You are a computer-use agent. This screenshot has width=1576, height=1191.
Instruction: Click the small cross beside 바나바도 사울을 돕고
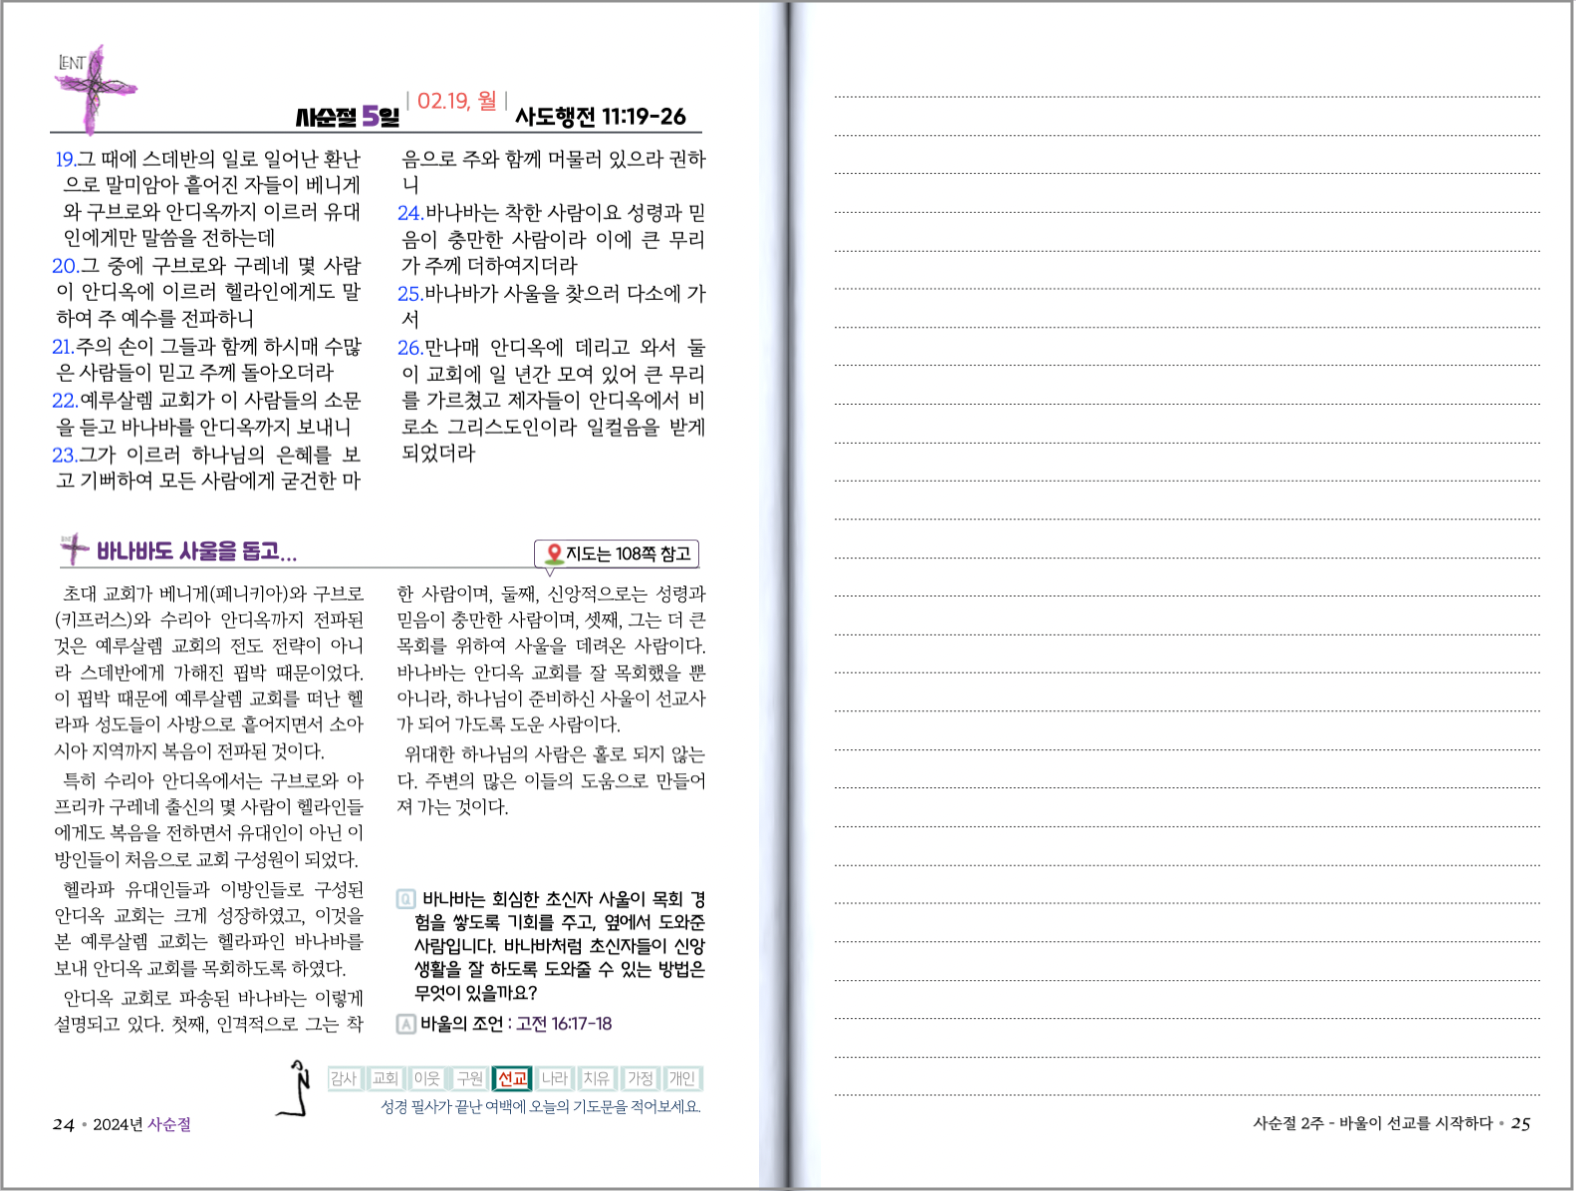point(73,548)
